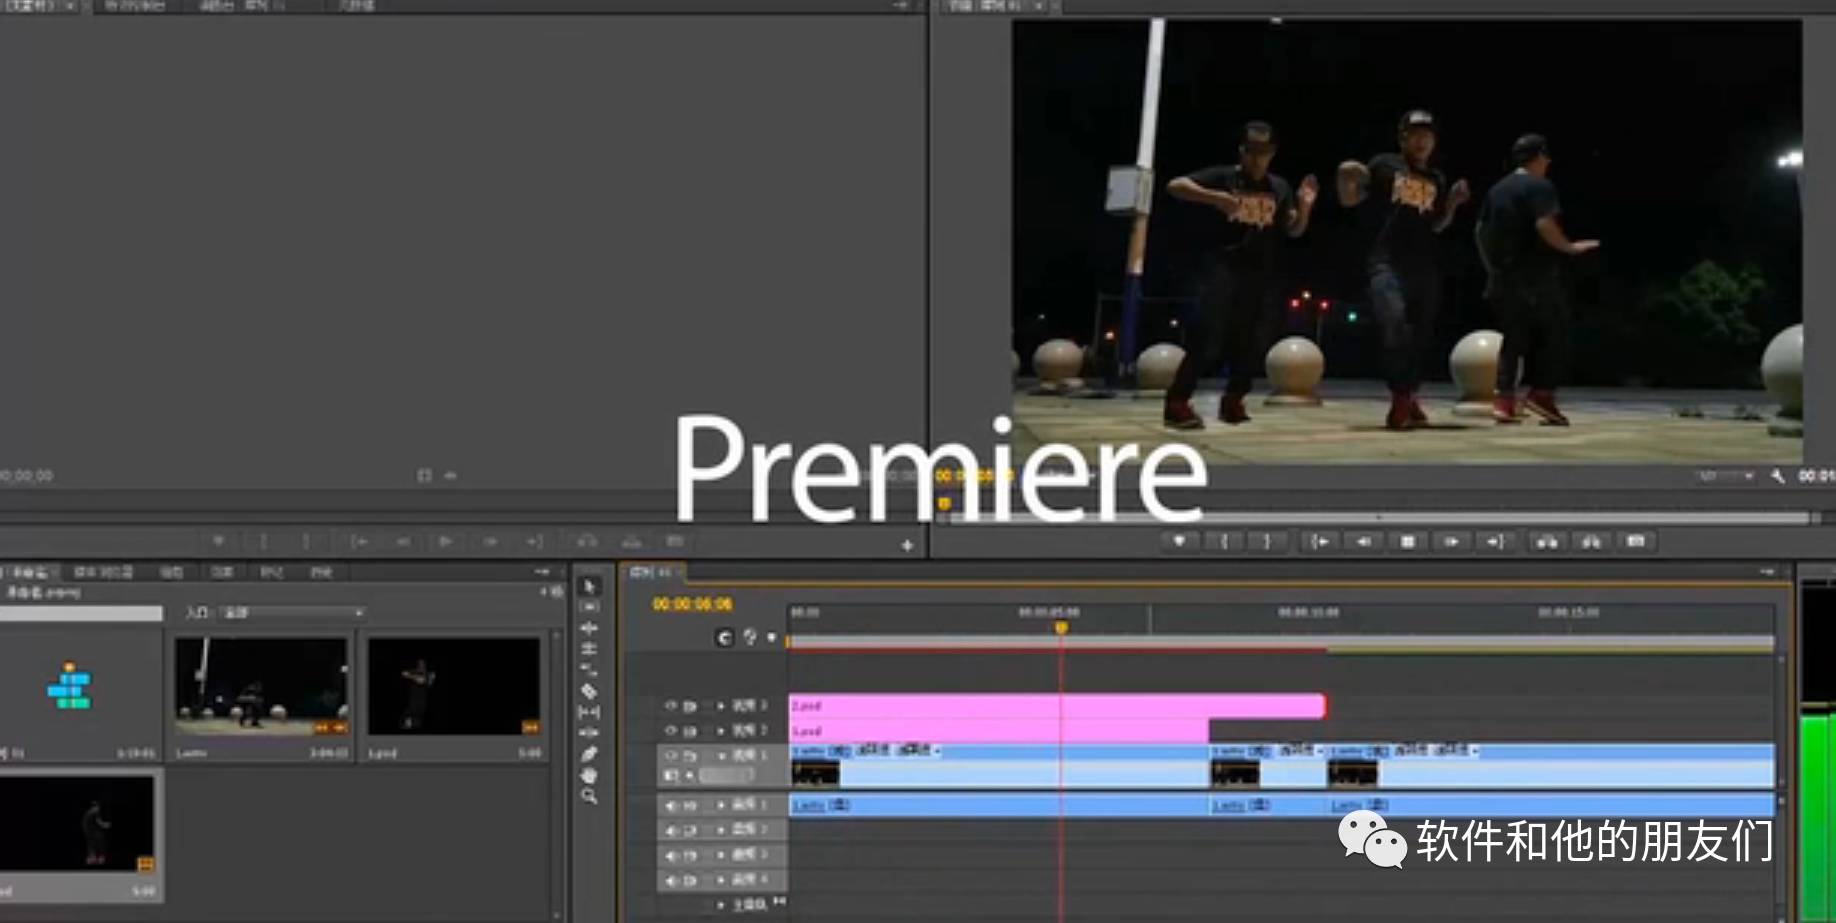Open the Source monitor button editor plus
The height and width of the screenshot is (923, 1836).
point(907,545)
